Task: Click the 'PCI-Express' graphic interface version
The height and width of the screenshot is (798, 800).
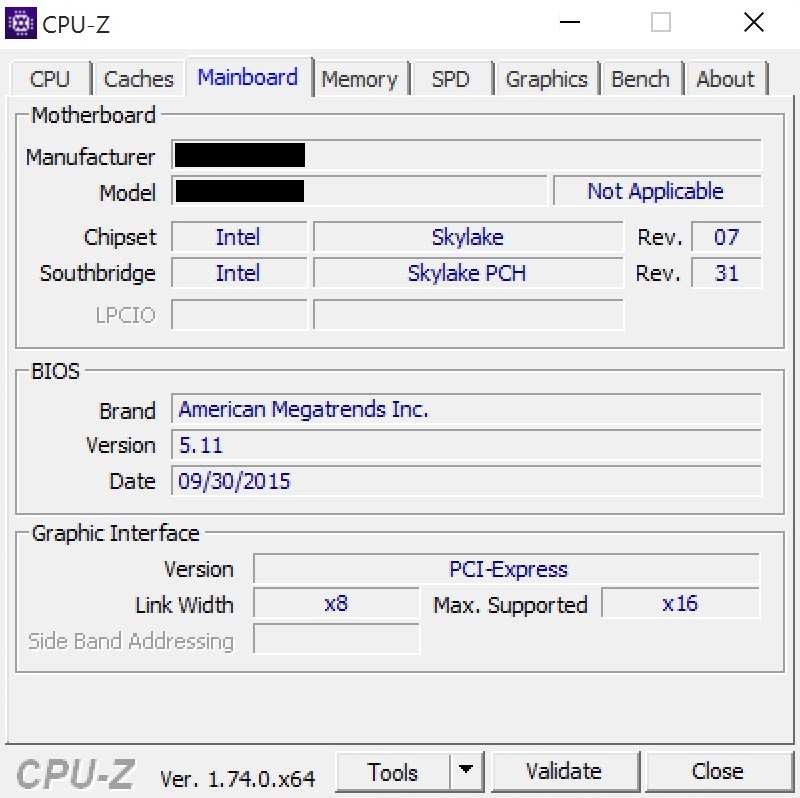Action: pyautogui.click(x=507, y=569)
